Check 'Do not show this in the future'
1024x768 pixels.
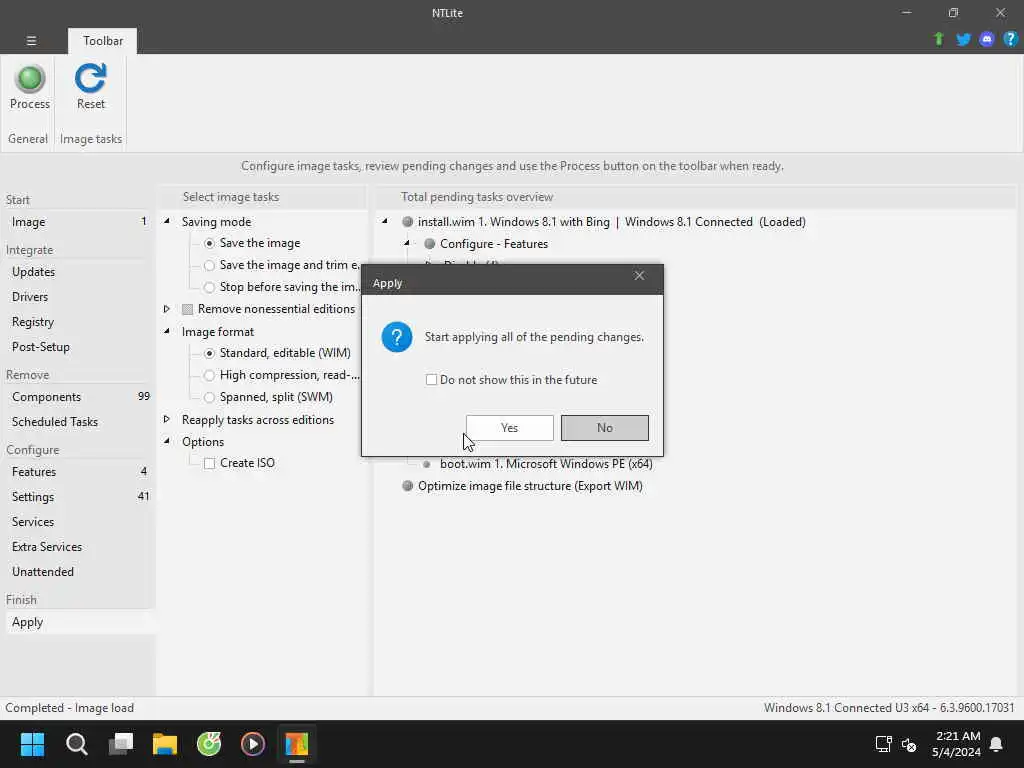click(x=431, y=379)
